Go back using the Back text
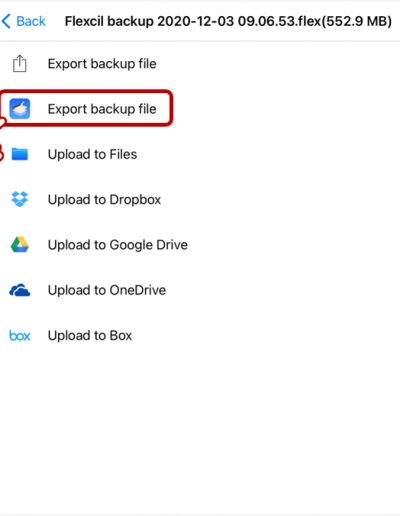 [x=31, y=21]
